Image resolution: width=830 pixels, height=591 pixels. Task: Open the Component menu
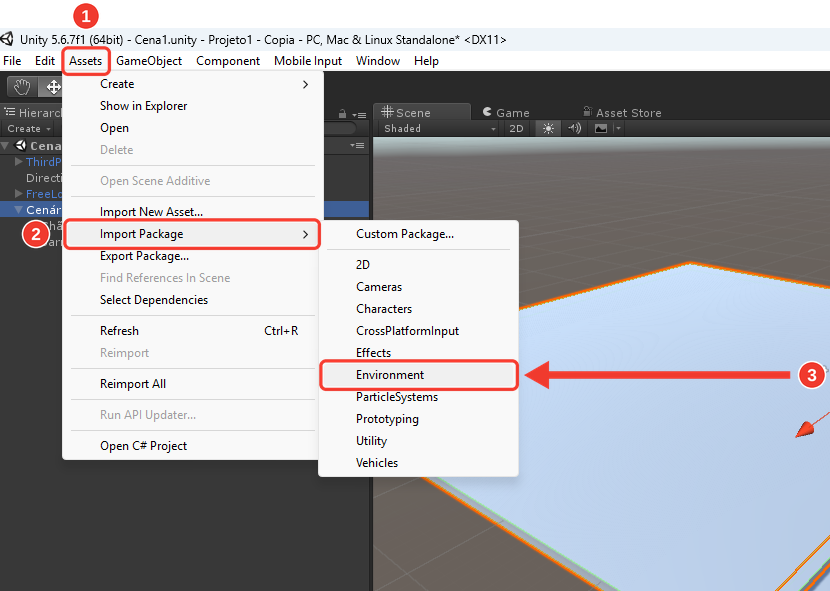click(x=228, y=61)
